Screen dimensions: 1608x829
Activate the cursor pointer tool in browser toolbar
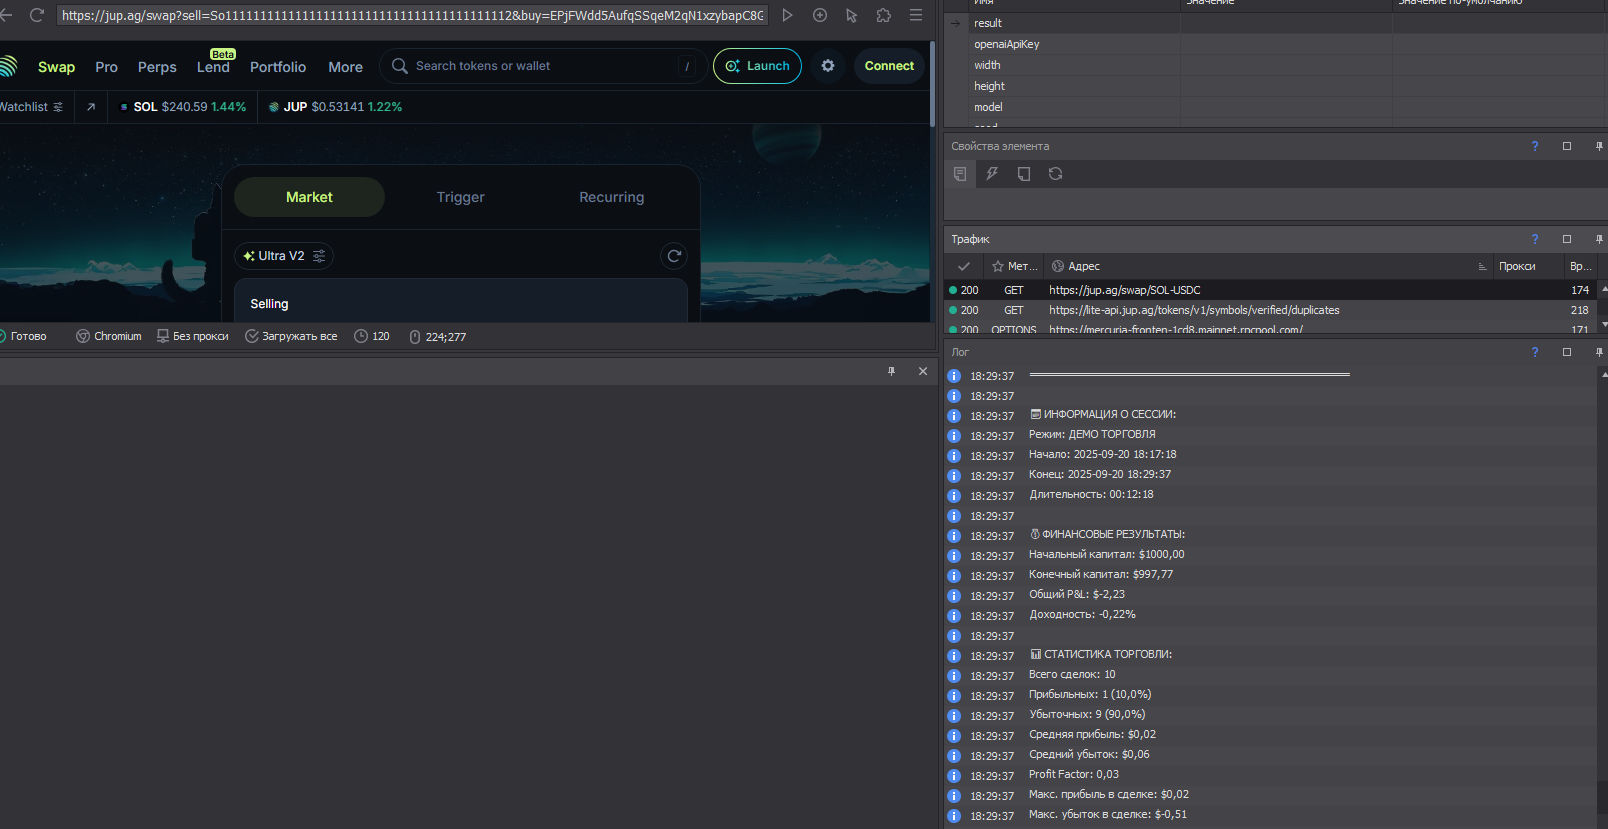tap(852, 15)
